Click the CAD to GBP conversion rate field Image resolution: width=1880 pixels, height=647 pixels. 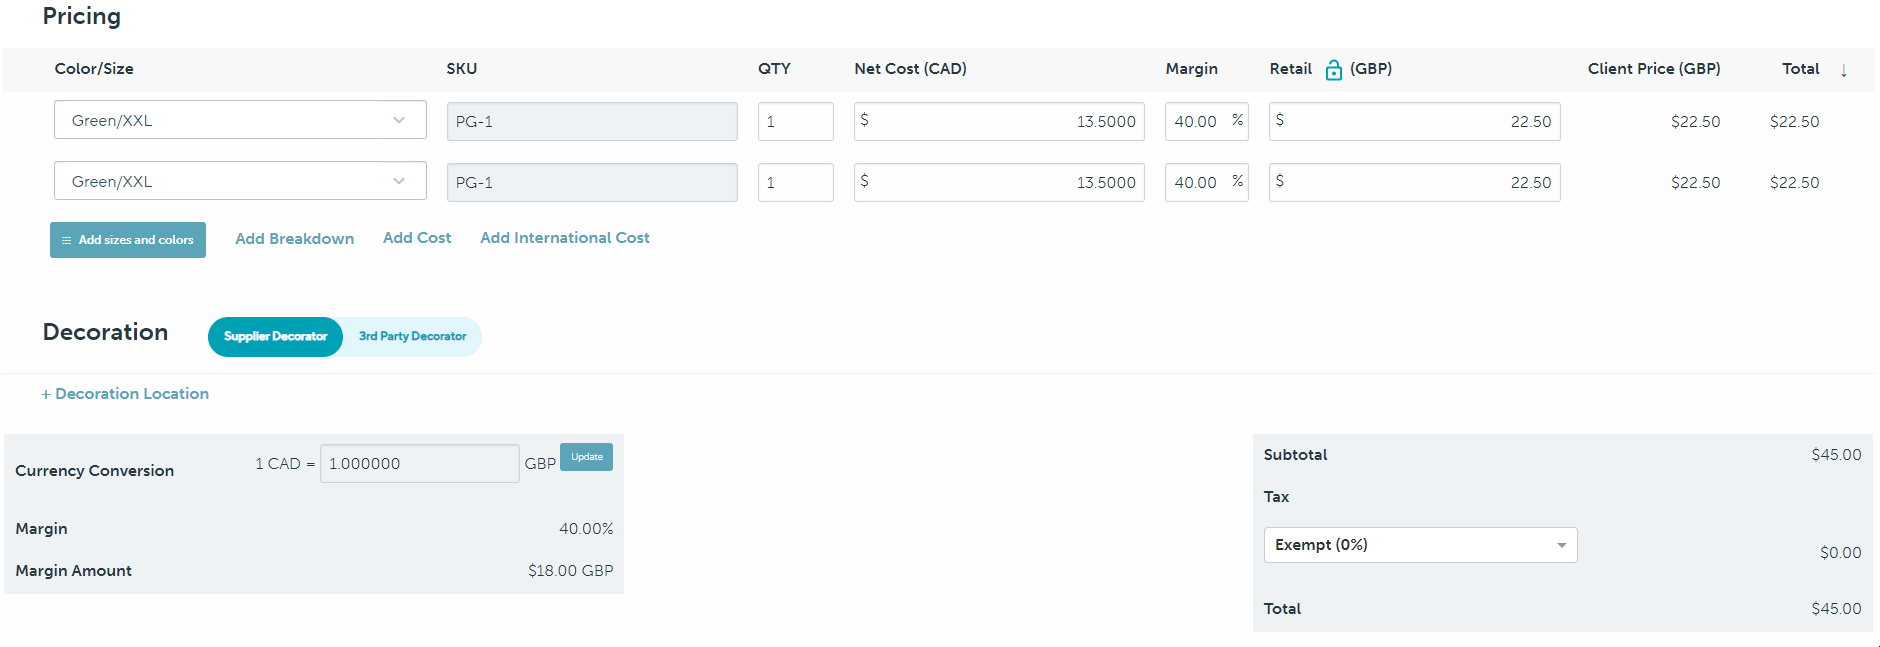[x=419, y=464]
